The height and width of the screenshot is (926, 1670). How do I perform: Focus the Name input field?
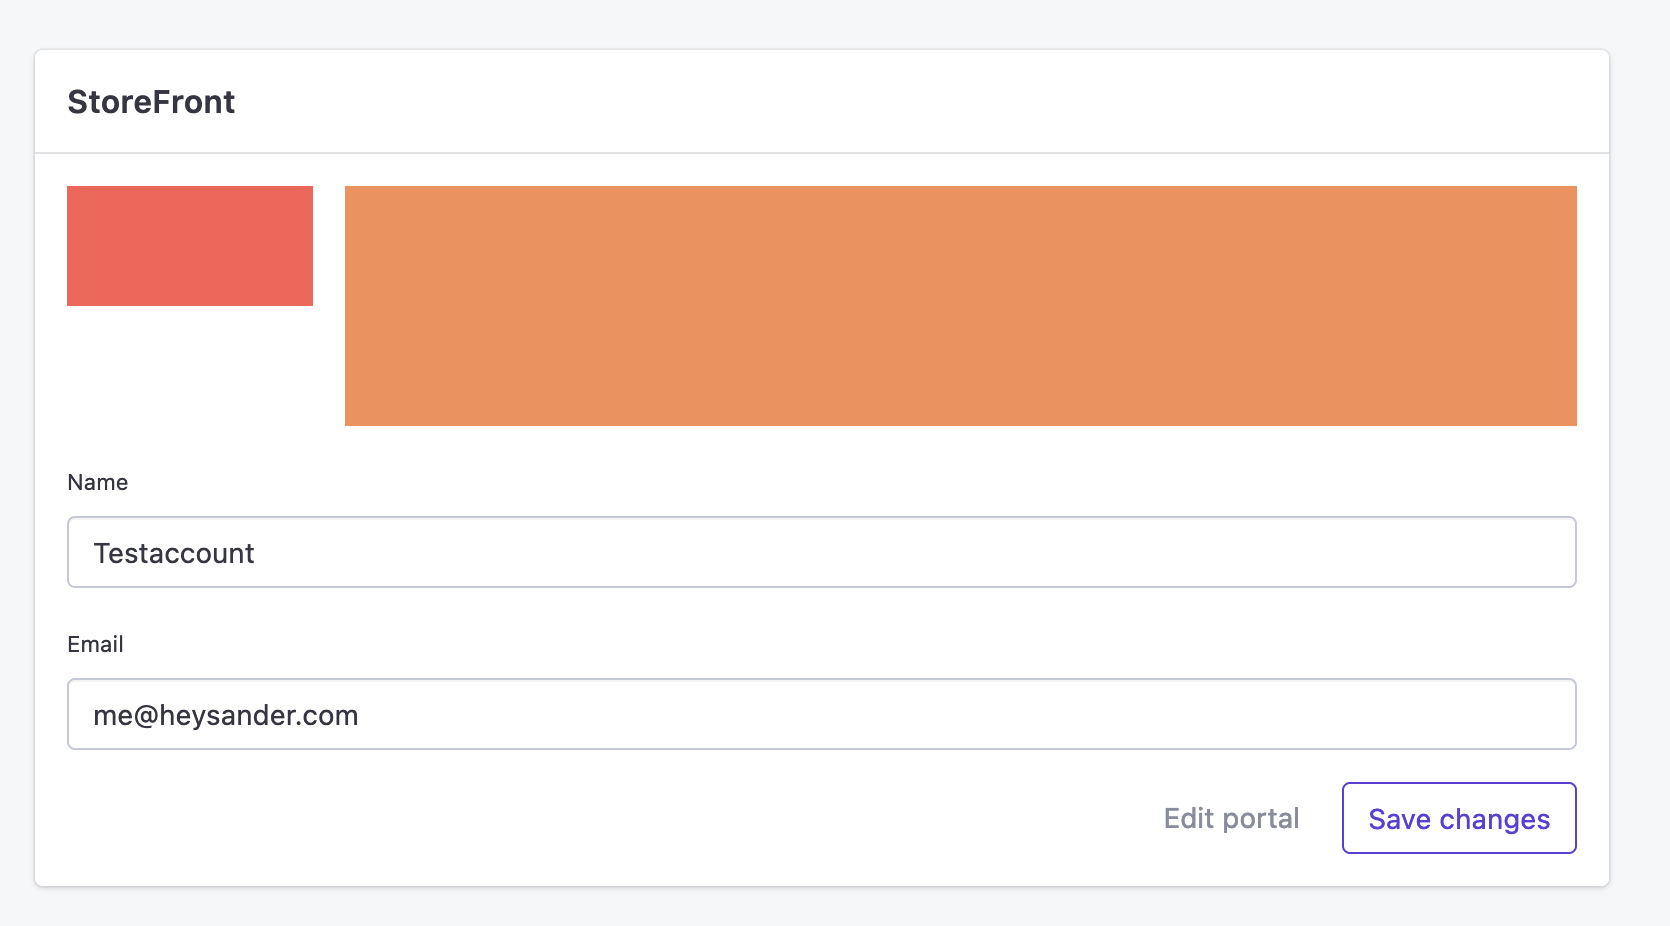(822, 552)
